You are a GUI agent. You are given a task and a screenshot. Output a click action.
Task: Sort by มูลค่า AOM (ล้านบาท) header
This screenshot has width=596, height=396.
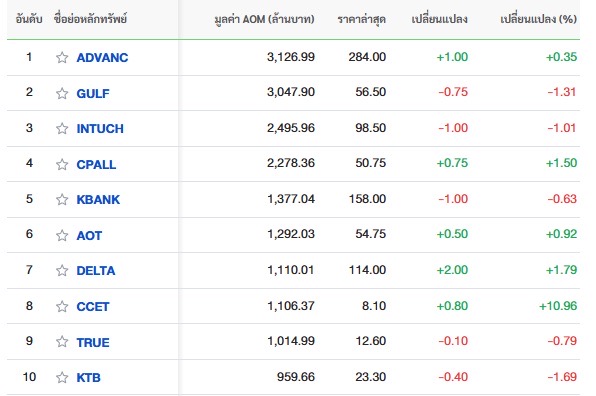pos(264,19)
